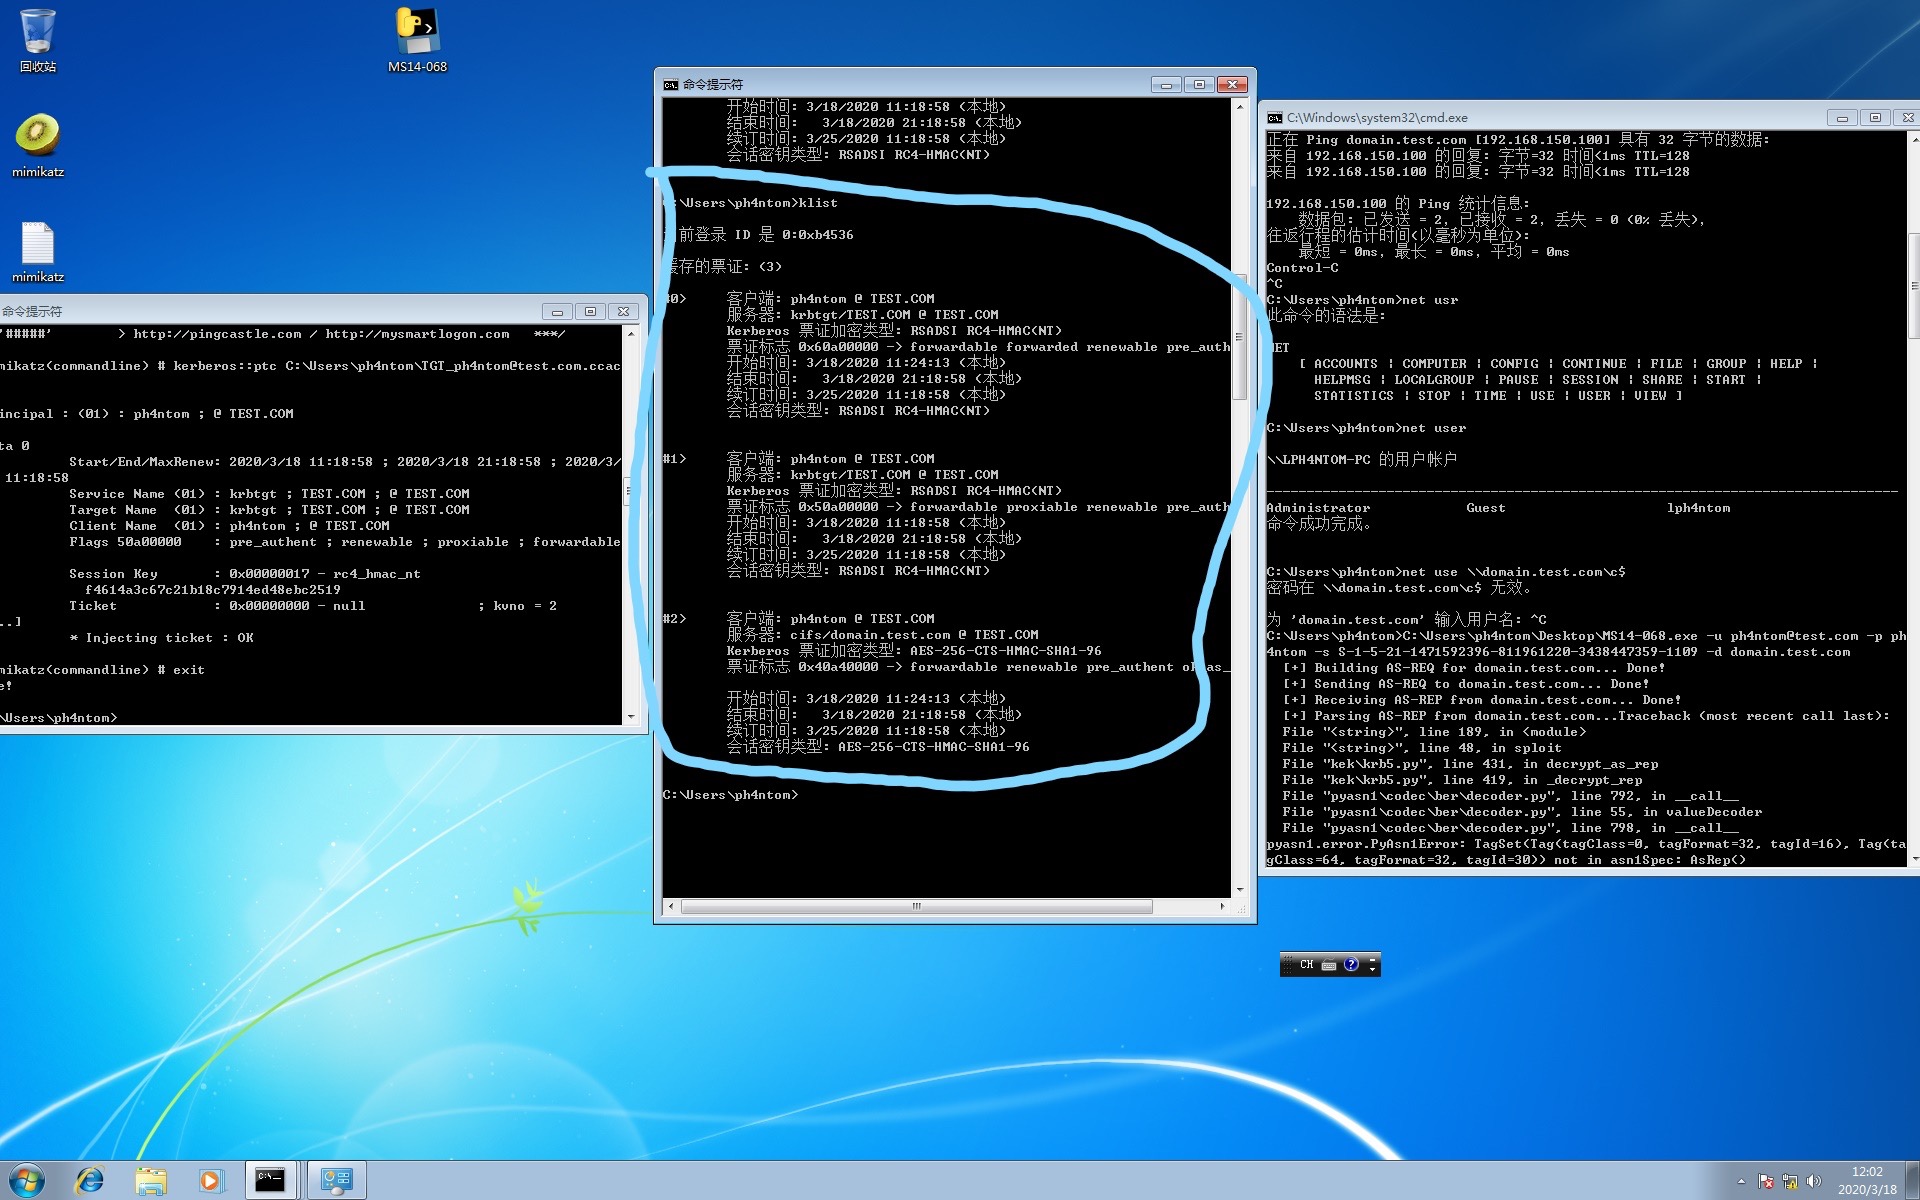Click '[+] Building AS-REQ for domain.test.com' line
1920x1200 pixels.
coord(1474,668)
